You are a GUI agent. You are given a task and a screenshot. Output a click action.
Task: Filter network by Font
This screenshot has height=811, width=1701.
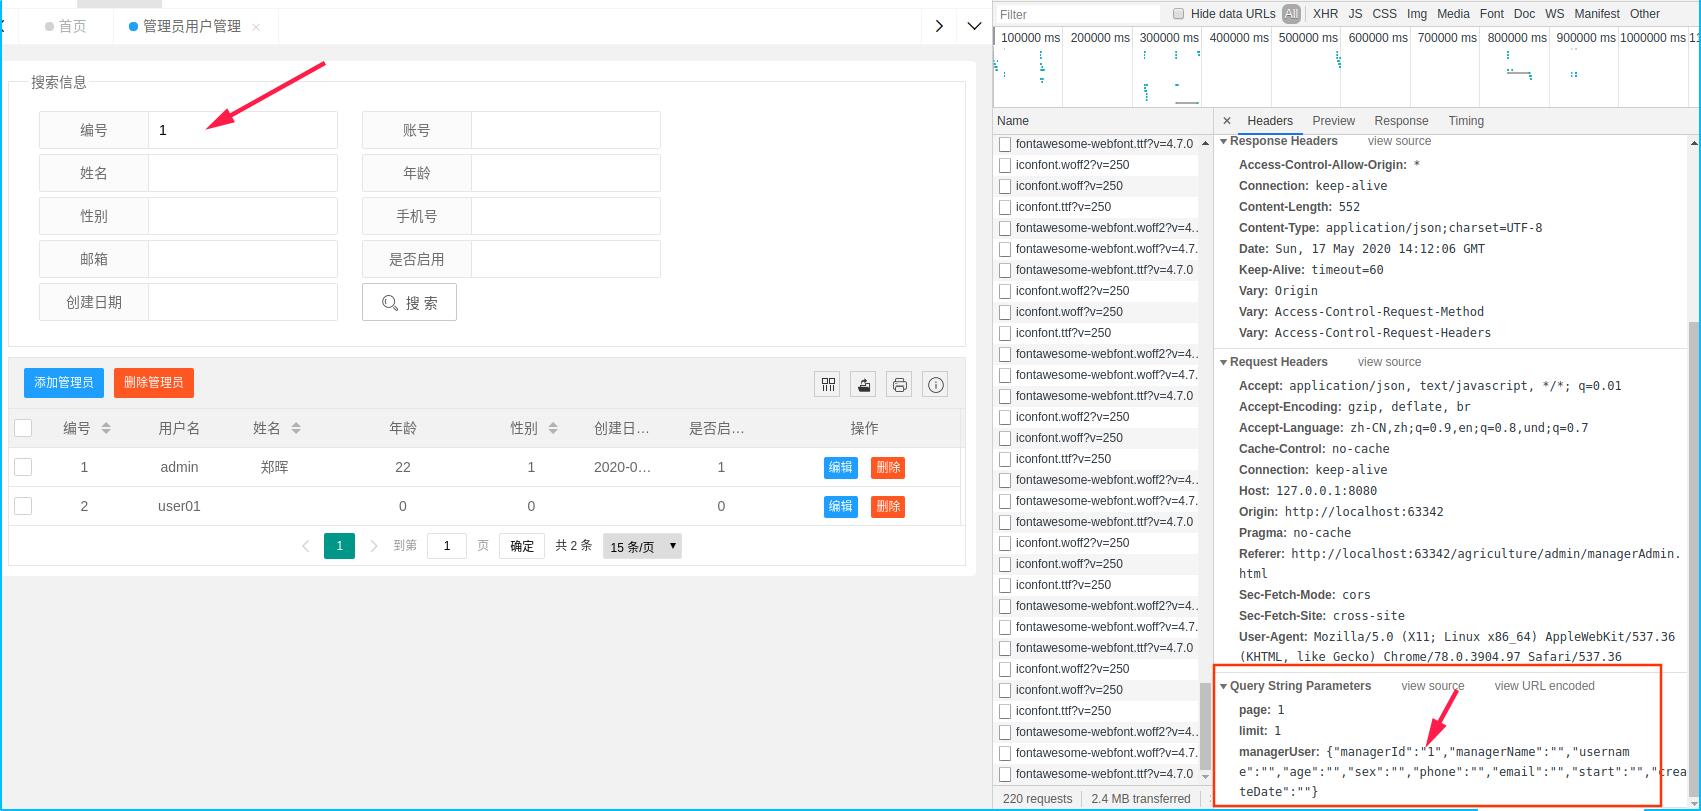(1491, 14)
